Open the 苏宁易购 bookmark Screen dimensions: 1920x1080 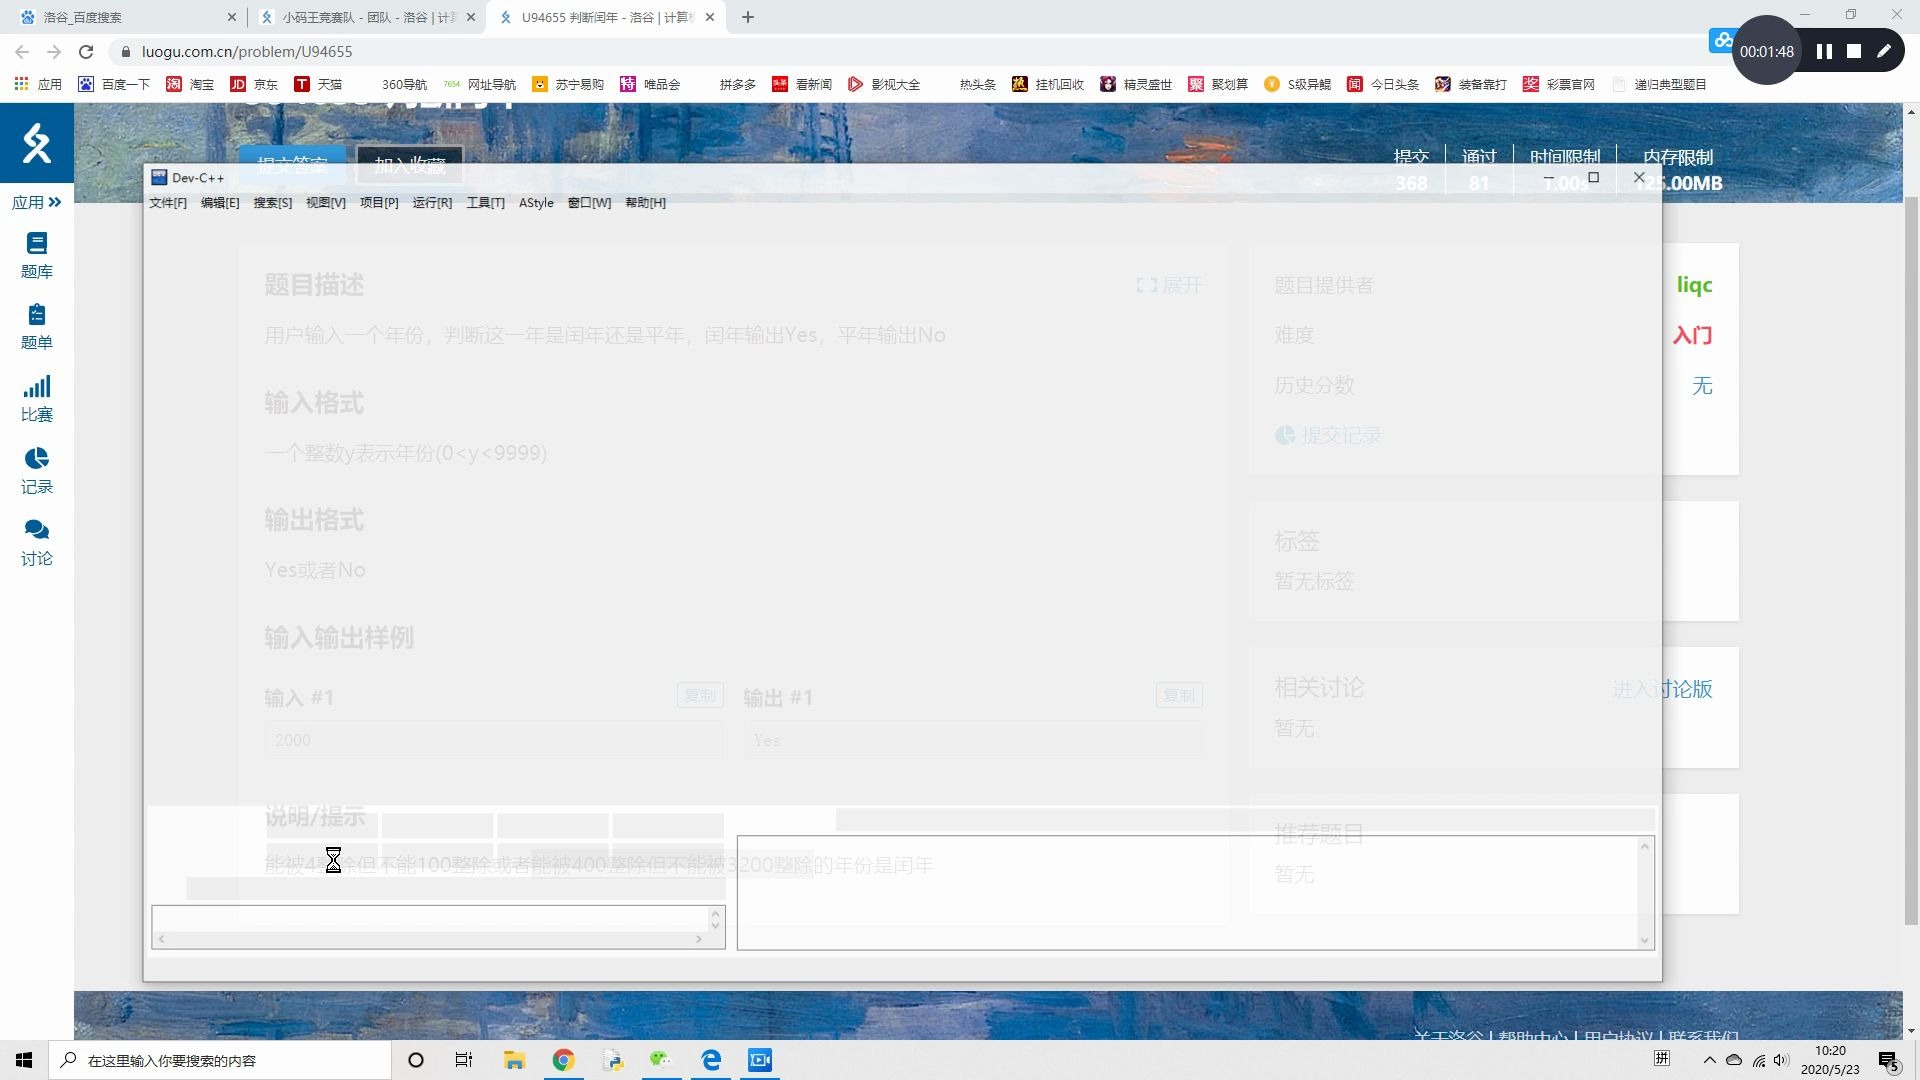568,84
